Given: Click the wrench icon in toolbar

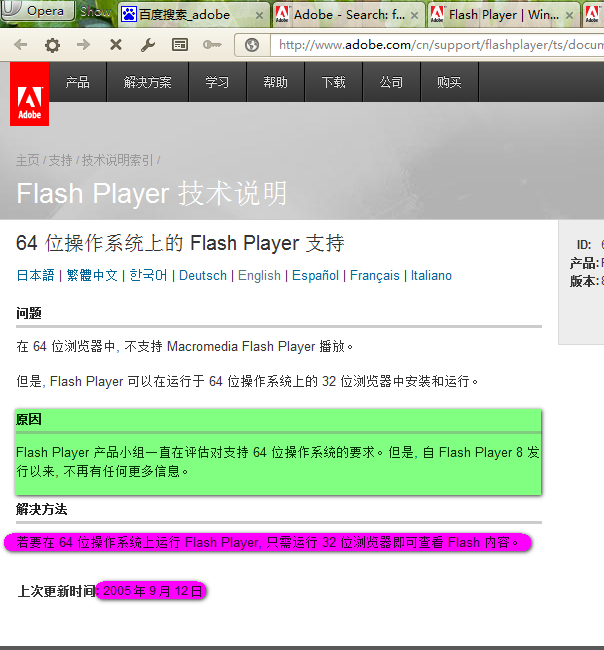Looking at the screenshot, I should [148, 45].
